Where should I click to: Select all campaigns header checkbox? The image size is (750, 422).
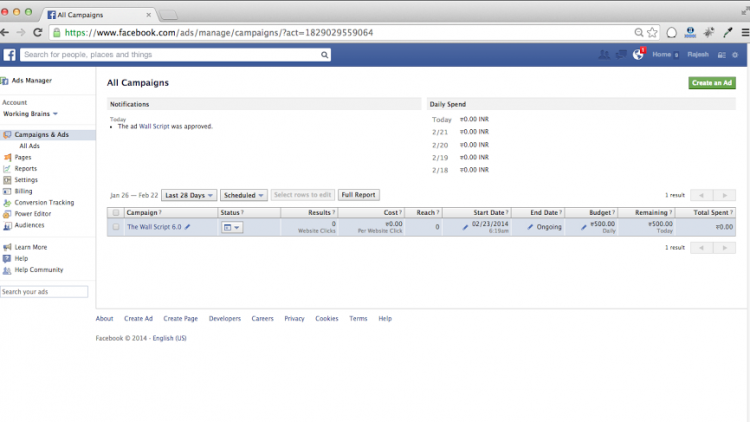pyautogui.click(x=116, y=212)
